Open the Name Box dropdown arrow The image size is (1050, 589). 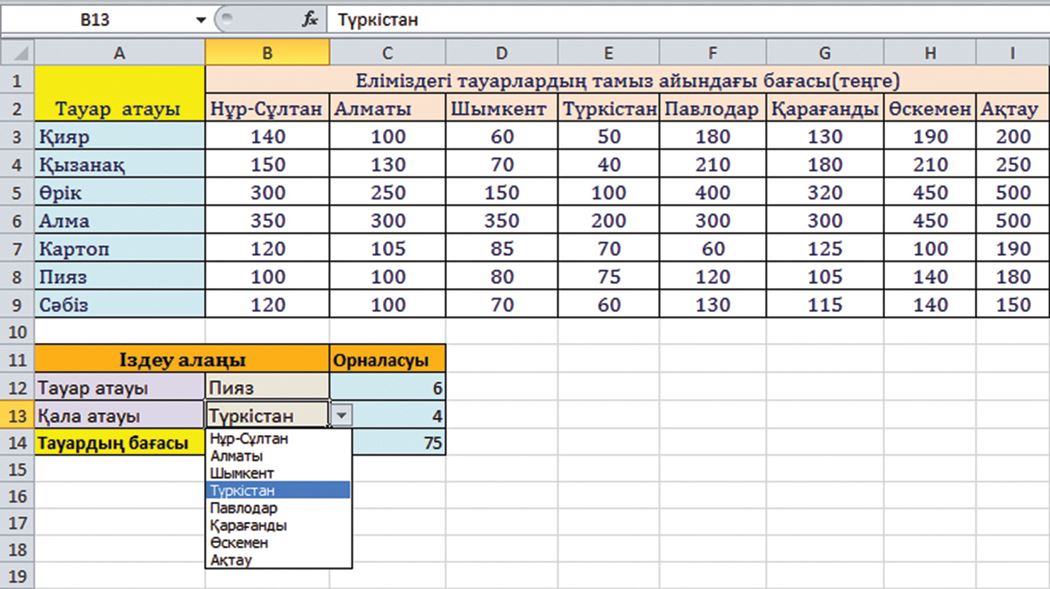click(200, 19)
